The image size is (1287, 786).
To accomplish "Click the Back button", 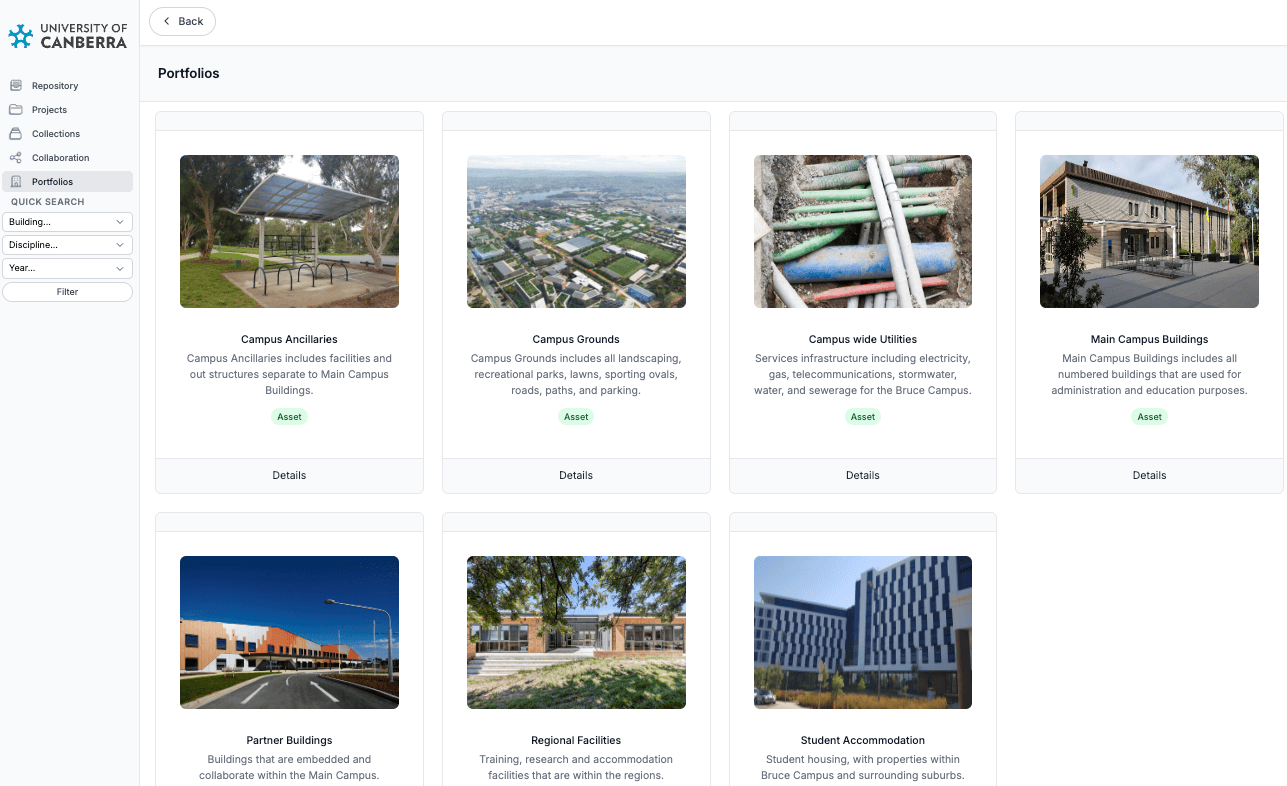I will point(182,21).
